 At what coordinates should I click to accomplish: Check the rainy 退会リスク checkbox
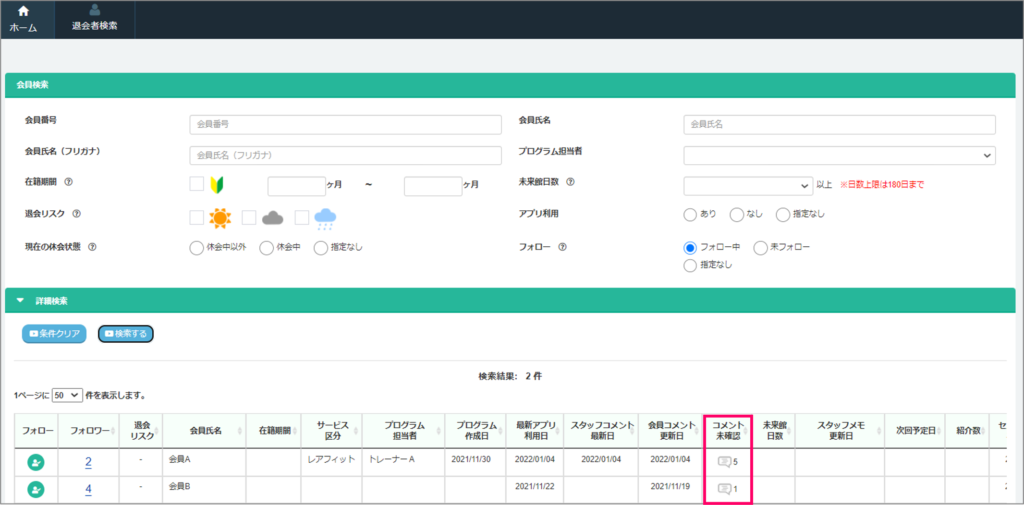point(302,217)
